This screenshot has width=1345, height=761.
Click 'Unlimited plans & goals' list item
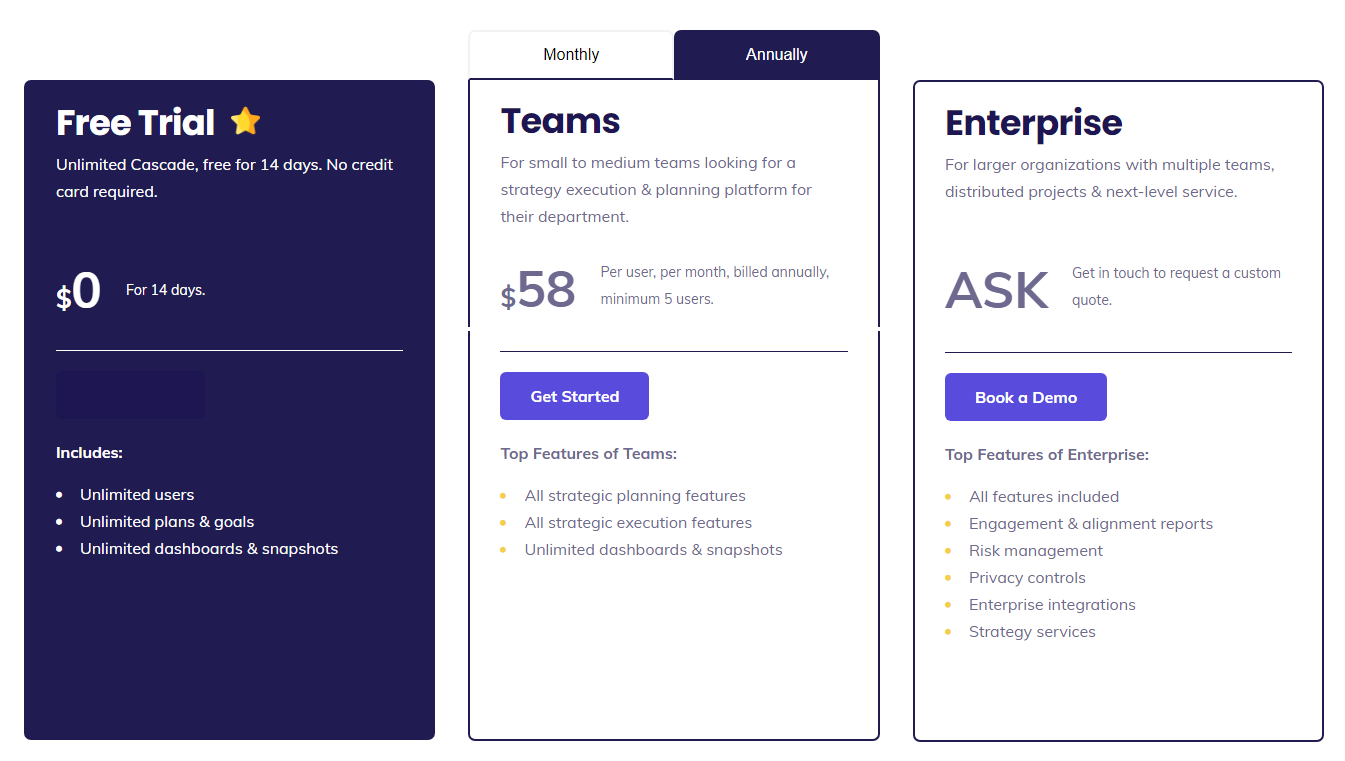pos(167,522)
